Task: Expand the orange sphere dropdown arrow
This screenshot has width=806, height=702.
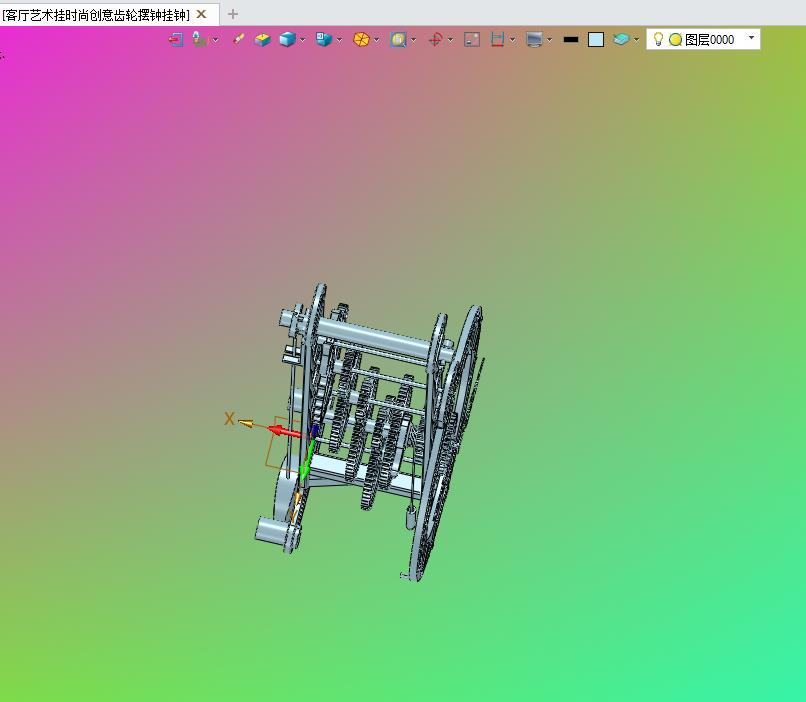Action: click(x=376, y=40)
